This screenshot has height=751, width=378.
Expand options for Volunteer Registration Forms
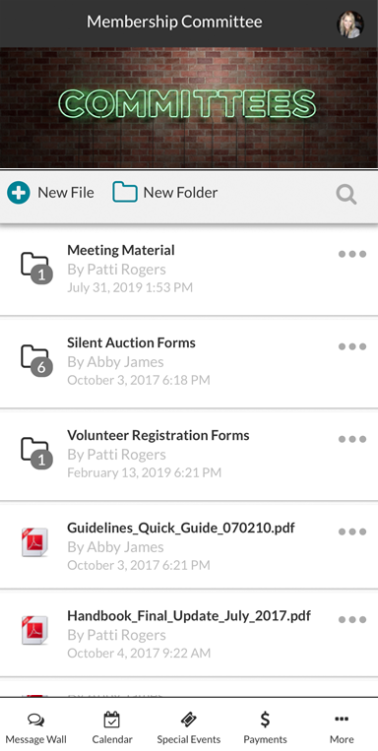pyautogui.click(x=353, y=439)
